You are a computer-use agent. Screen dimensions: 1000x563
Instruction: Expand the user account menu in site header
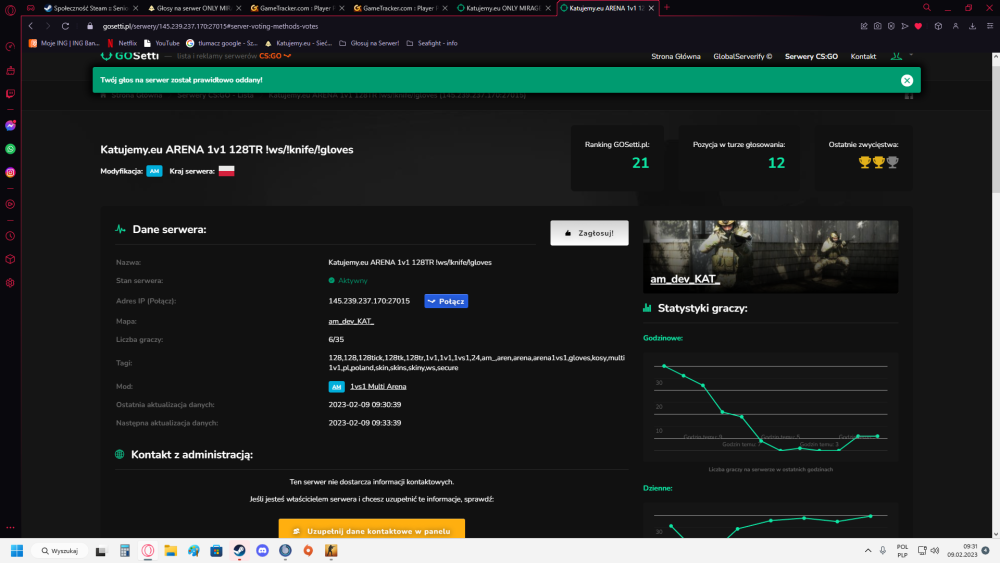click(901, 56)
